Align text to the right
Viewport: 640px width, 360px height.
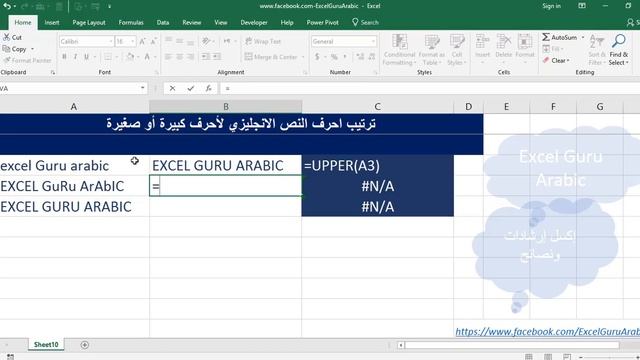(190, 57)
